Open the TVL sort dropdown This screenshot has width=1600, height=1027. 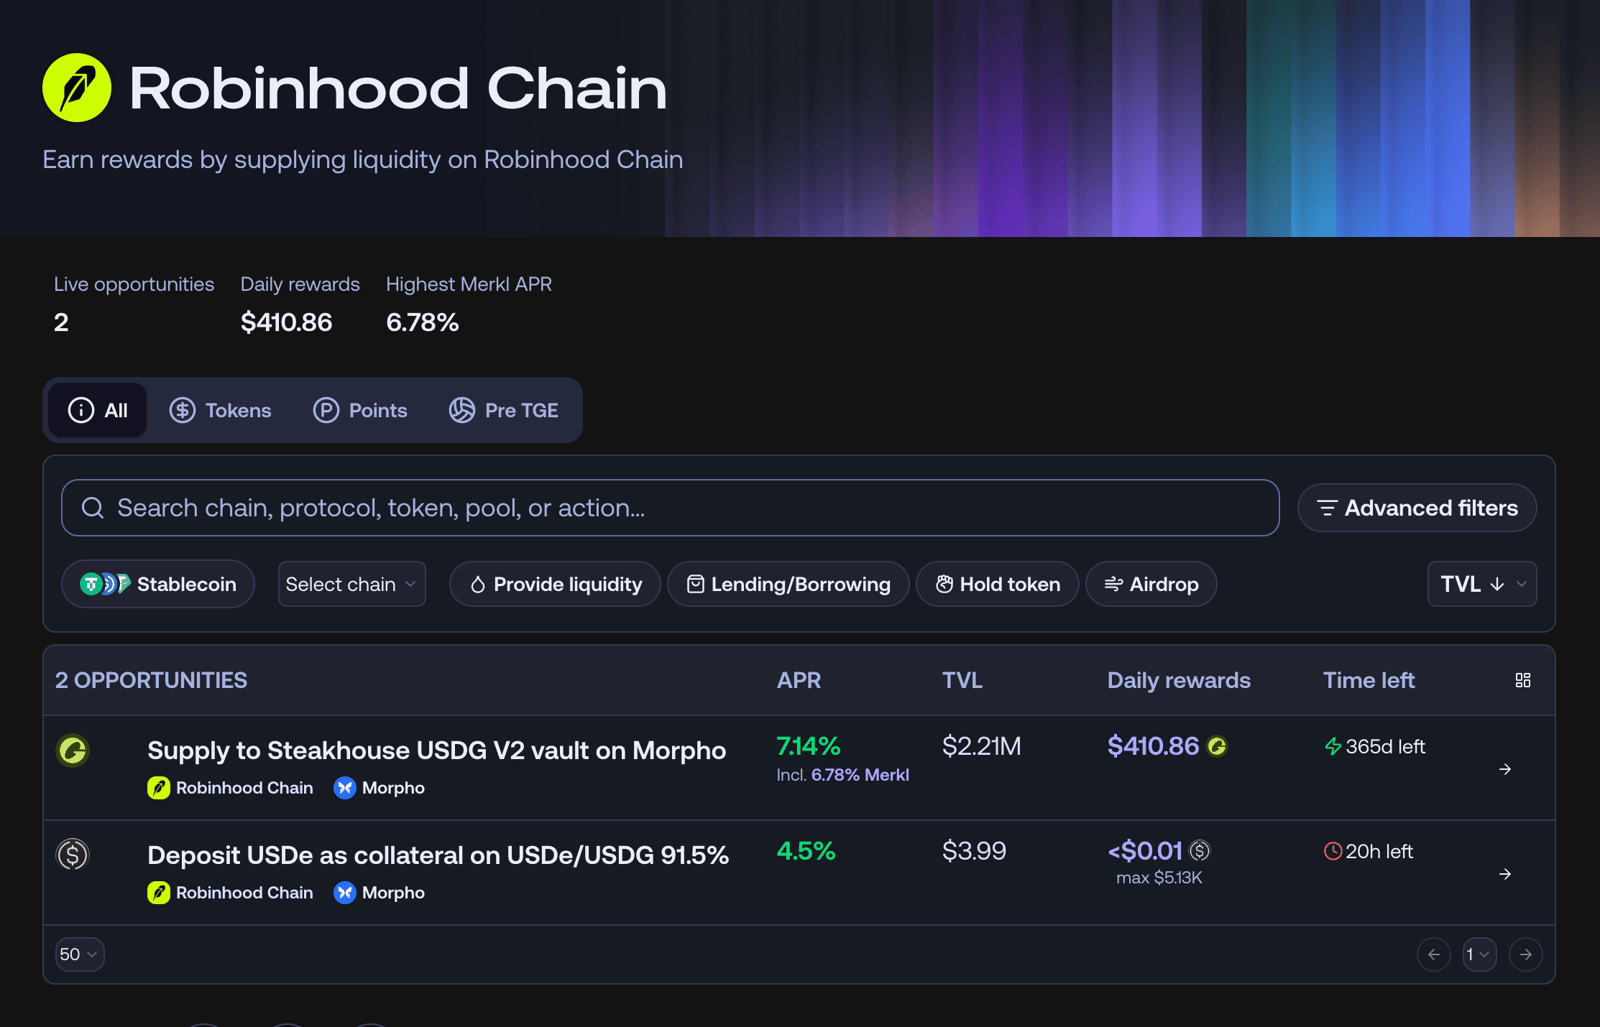click(1482, 584)
